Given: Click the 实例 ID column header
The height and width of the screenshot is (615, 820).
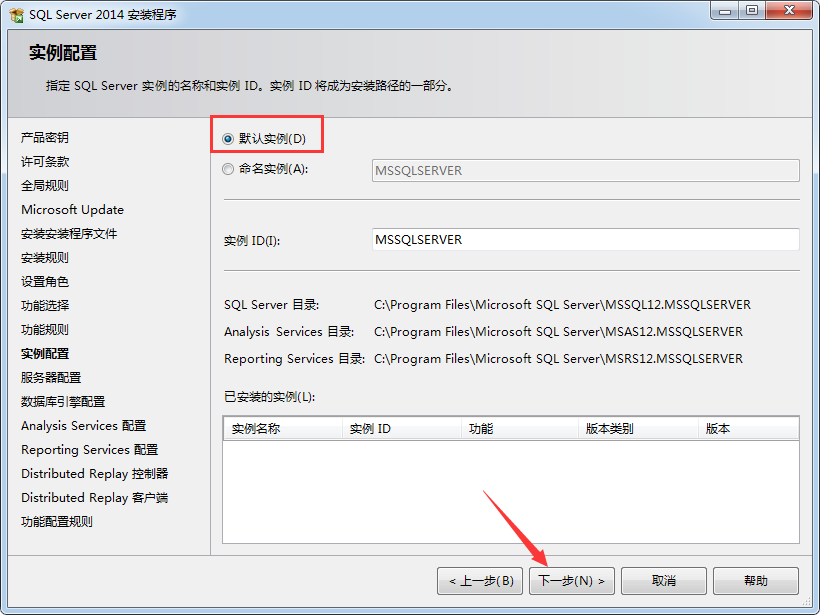Looking at the screenshot, I should click(x=402, y=429).
